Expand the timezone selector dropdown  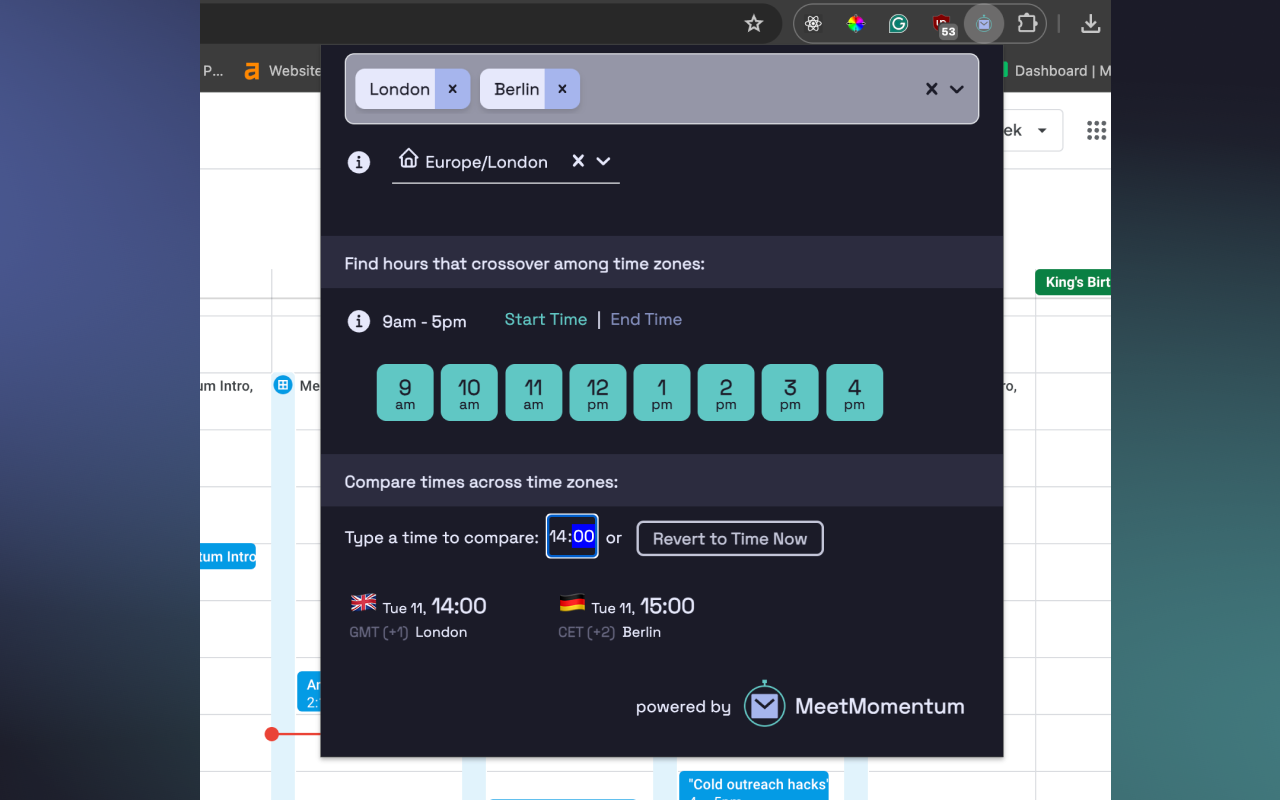click(957, 89)
